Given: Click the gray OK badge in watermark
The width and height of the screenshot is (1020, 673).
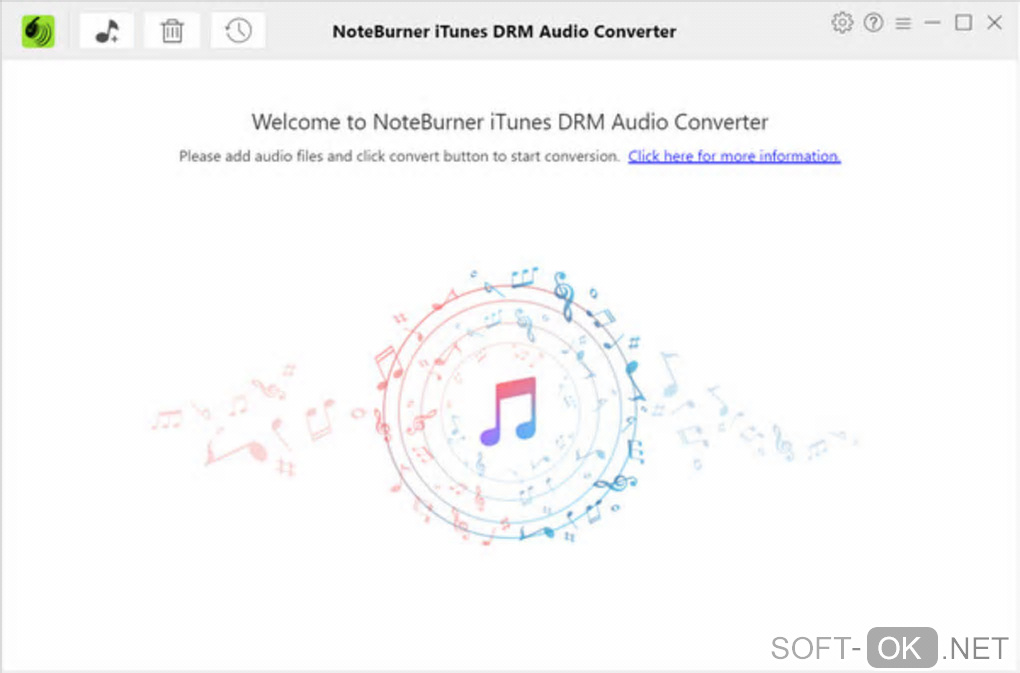Looking at the screenshot, I should click(x=902, y=648).
